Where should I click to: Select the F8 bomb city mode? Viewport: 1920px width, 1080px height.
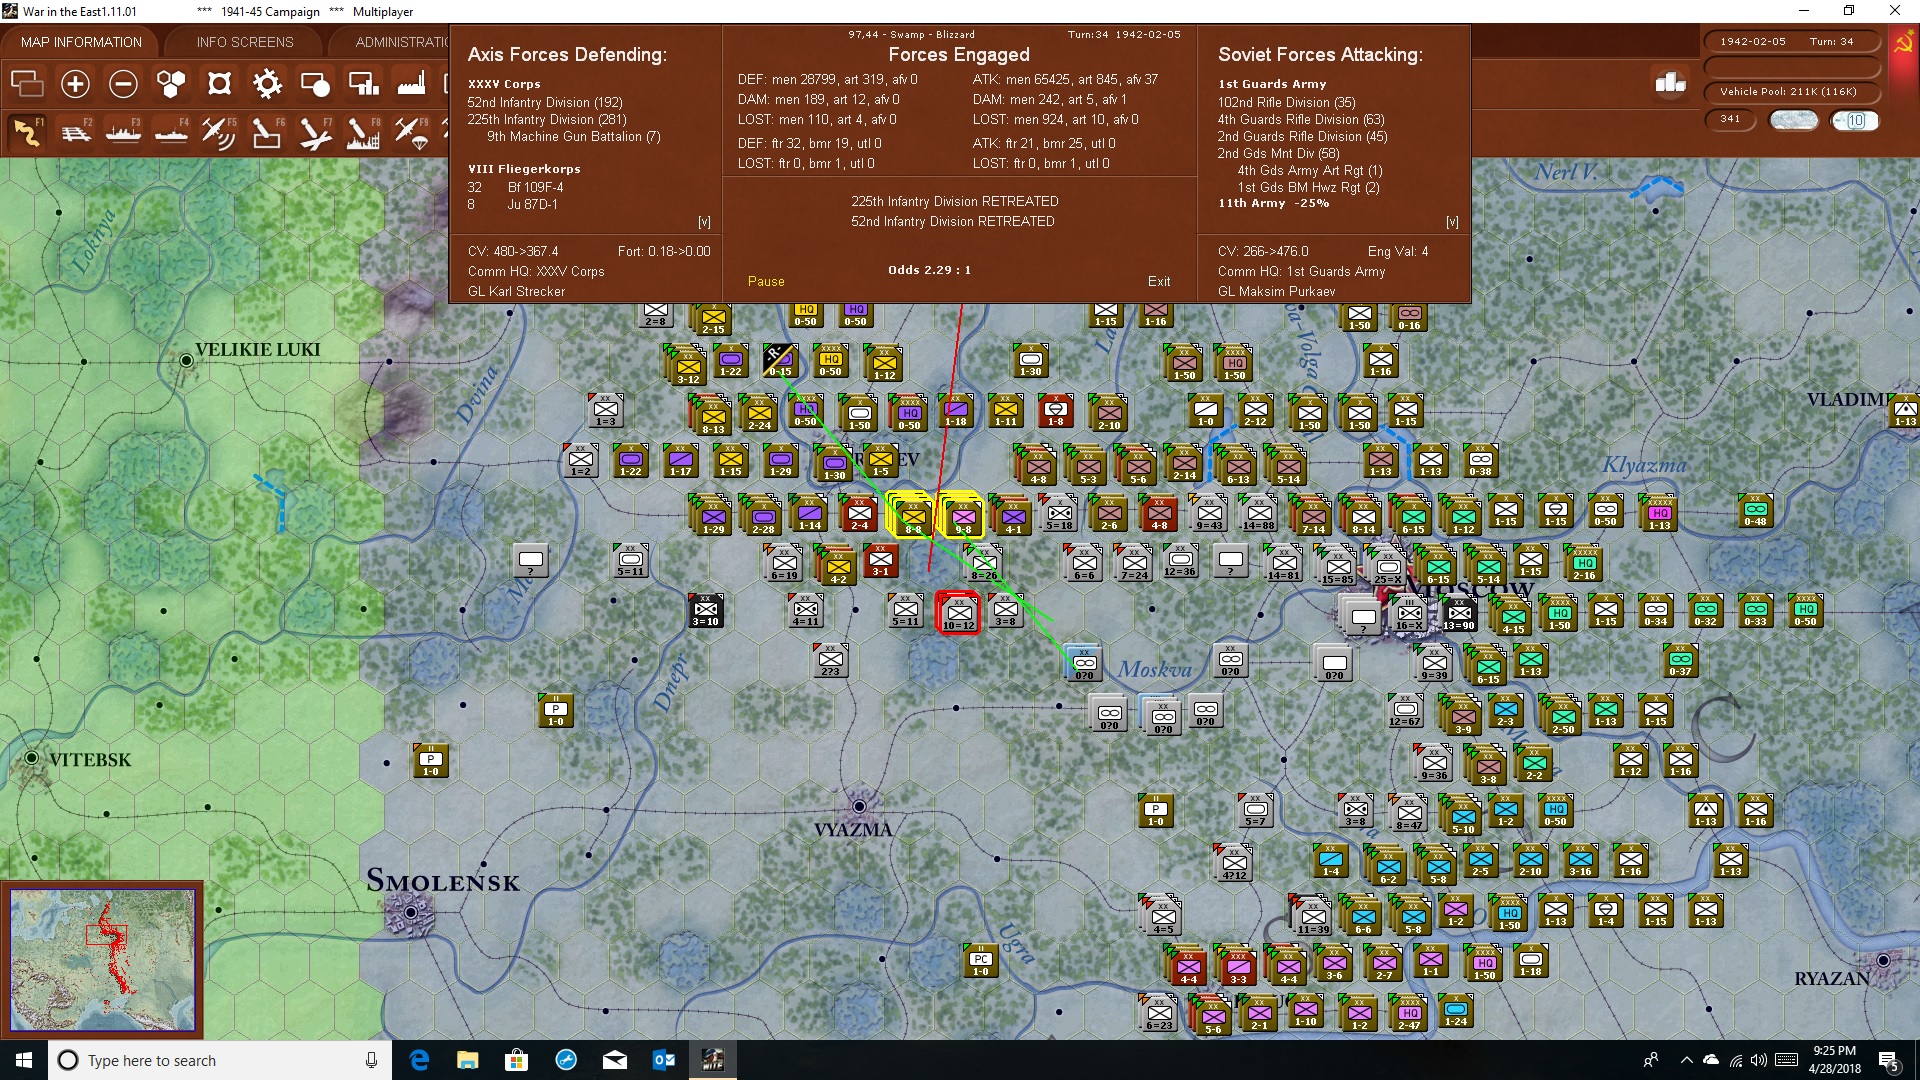pos(363,132)
